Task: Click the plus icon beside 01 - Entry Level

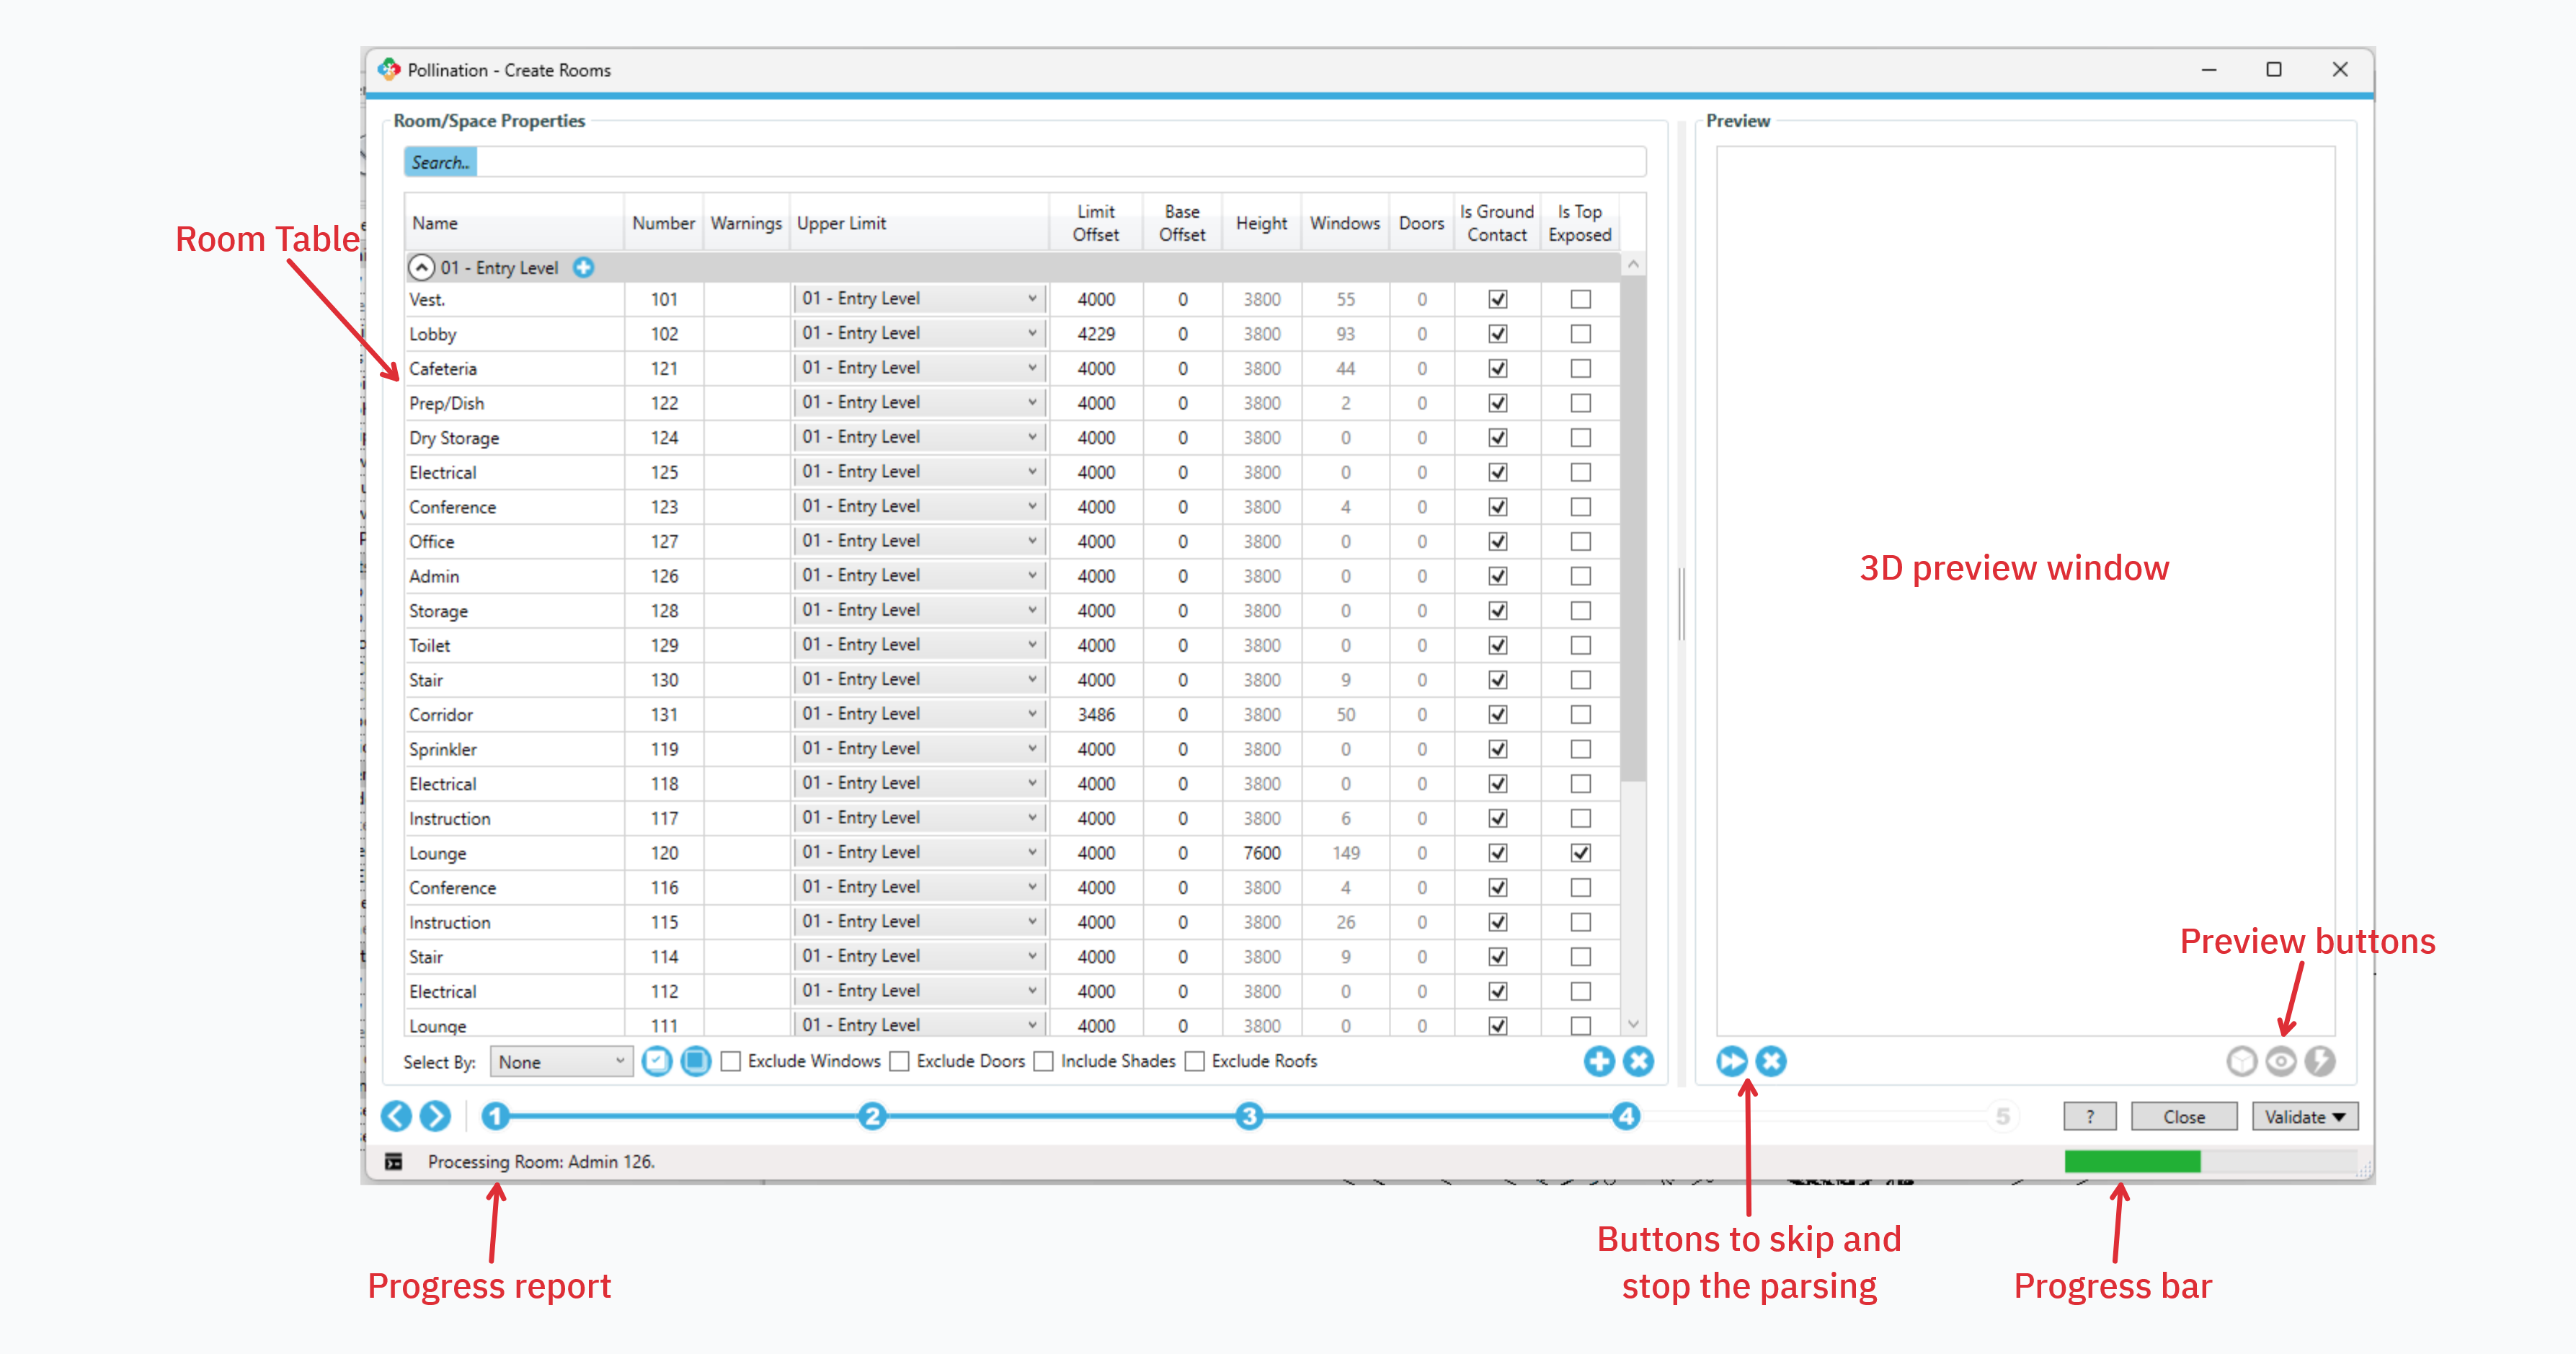Action: tap(584, 267)
